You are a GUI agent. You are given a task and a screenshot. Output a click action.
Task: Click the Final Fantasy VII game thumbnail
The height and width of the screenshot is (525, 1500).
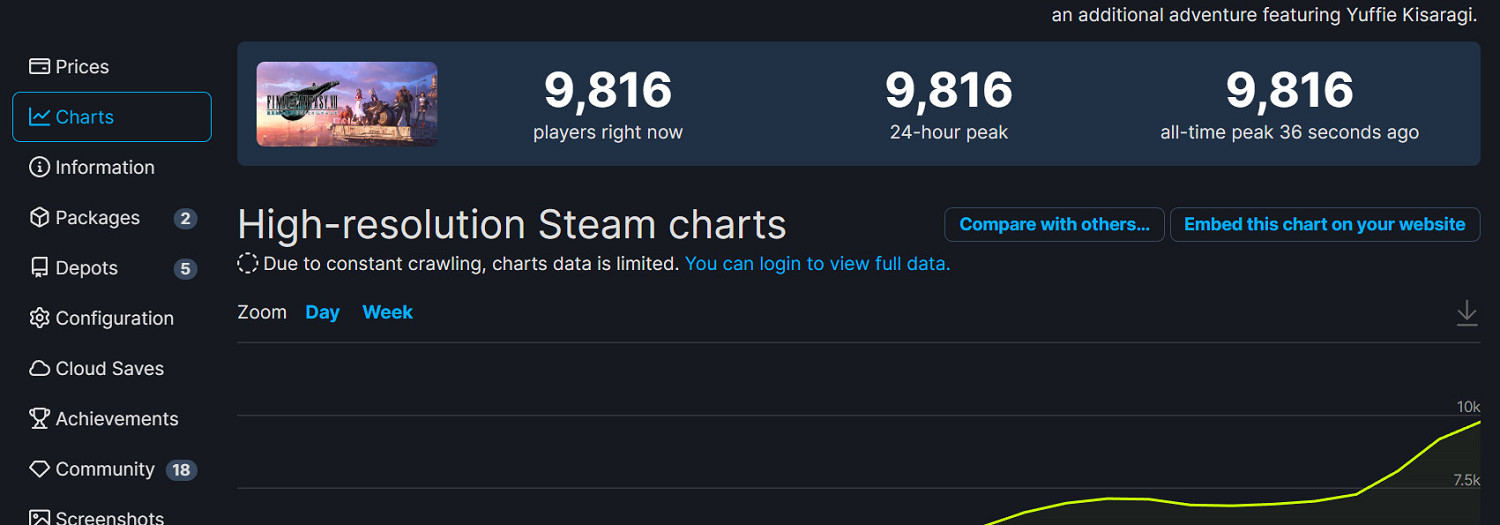click(347, 104)
